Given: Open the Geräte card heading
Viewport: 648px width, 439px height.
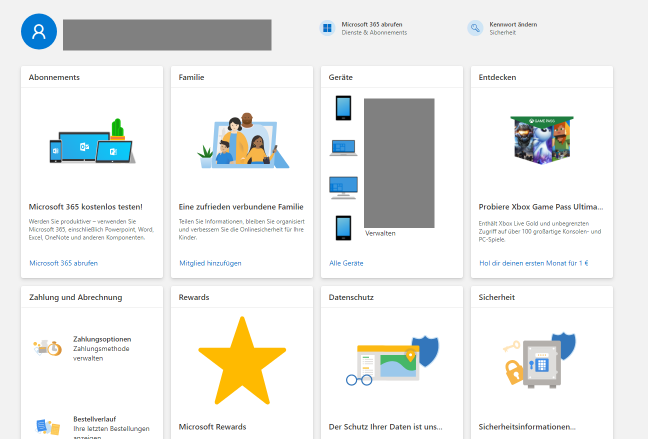Looking at the screenshot, I should click(341, 77).
